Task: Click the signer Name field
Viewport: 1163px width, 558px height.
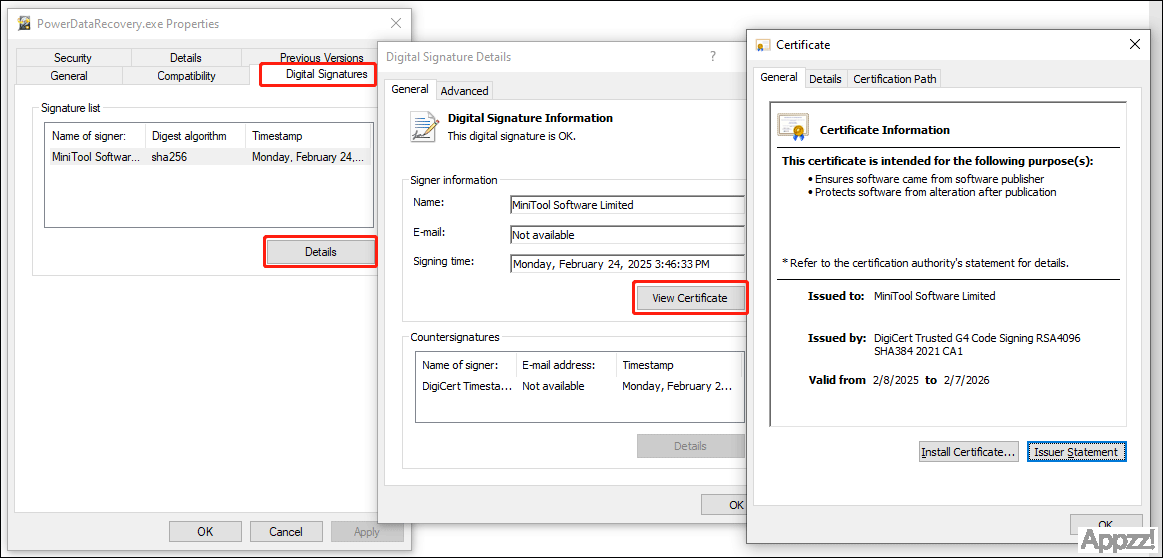Action: [627, 205]
